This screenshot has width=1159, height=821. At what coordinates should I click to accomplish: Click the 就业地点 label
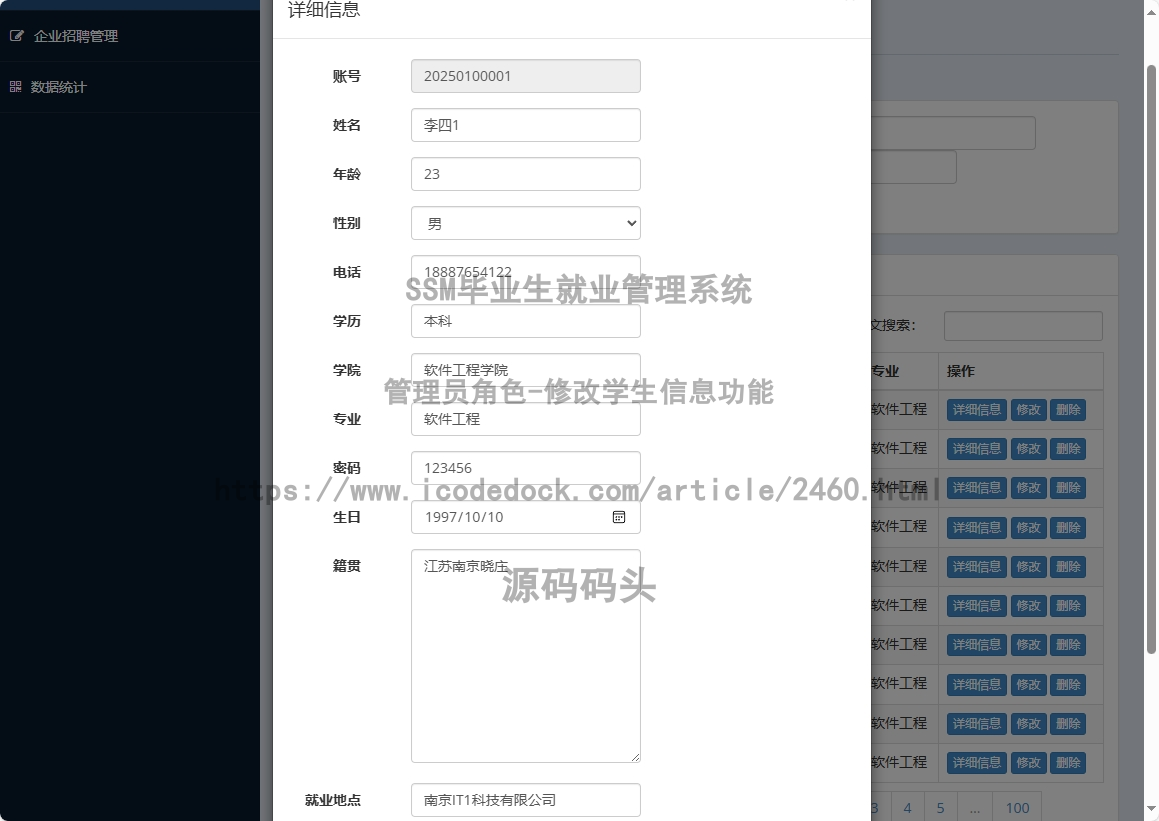[333, 800]
